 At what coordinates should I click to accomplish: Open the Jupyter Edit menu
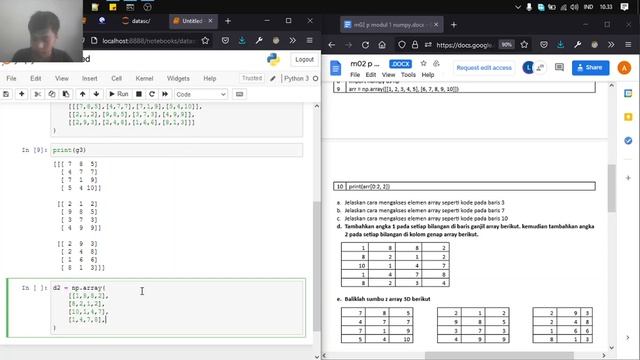click(36, 78)
